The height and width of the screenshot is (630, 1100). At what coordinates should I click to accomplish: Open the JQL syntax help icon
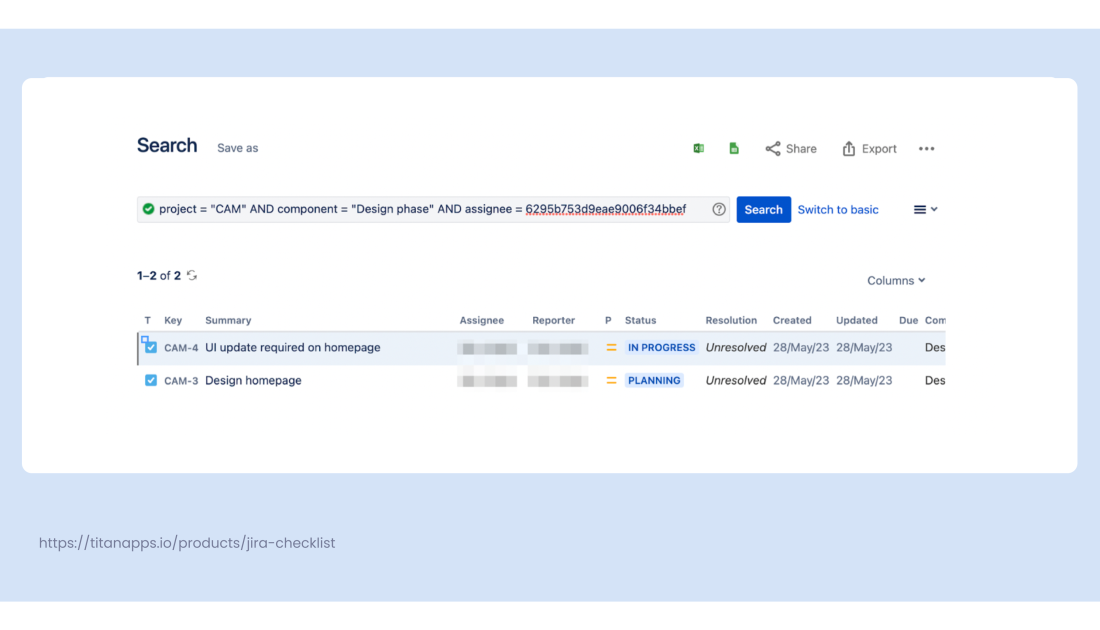coord(718,209)
